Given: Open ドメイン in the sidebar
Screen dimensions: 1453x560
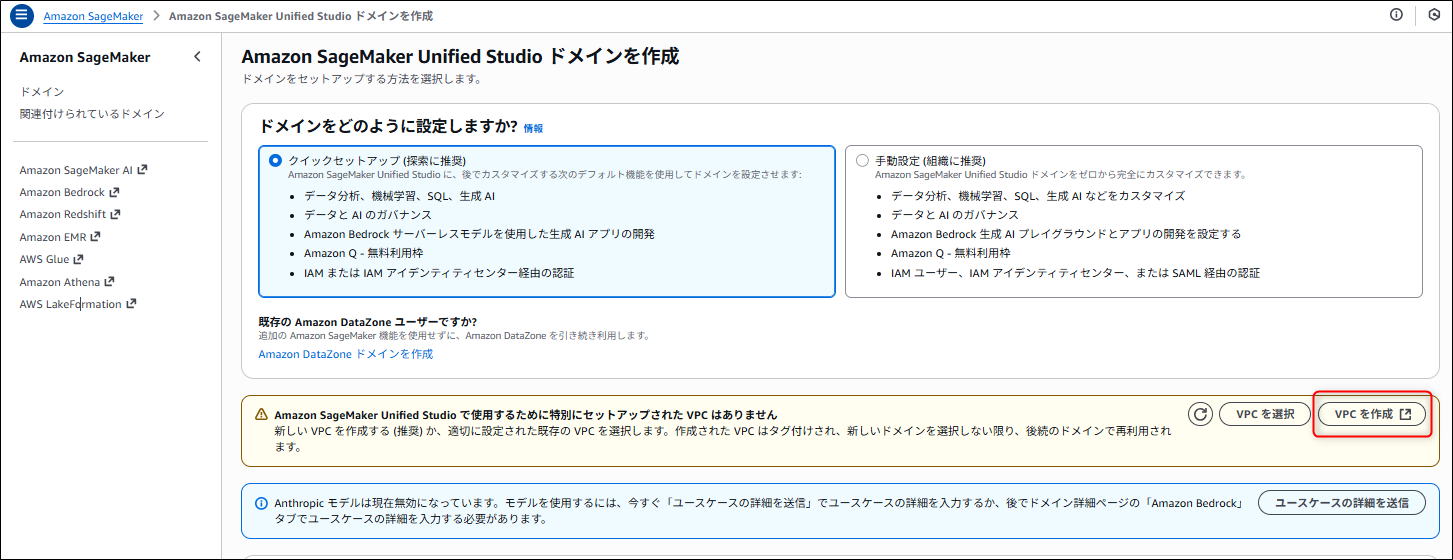Looking at the screenshot, I should click(42, 92).
